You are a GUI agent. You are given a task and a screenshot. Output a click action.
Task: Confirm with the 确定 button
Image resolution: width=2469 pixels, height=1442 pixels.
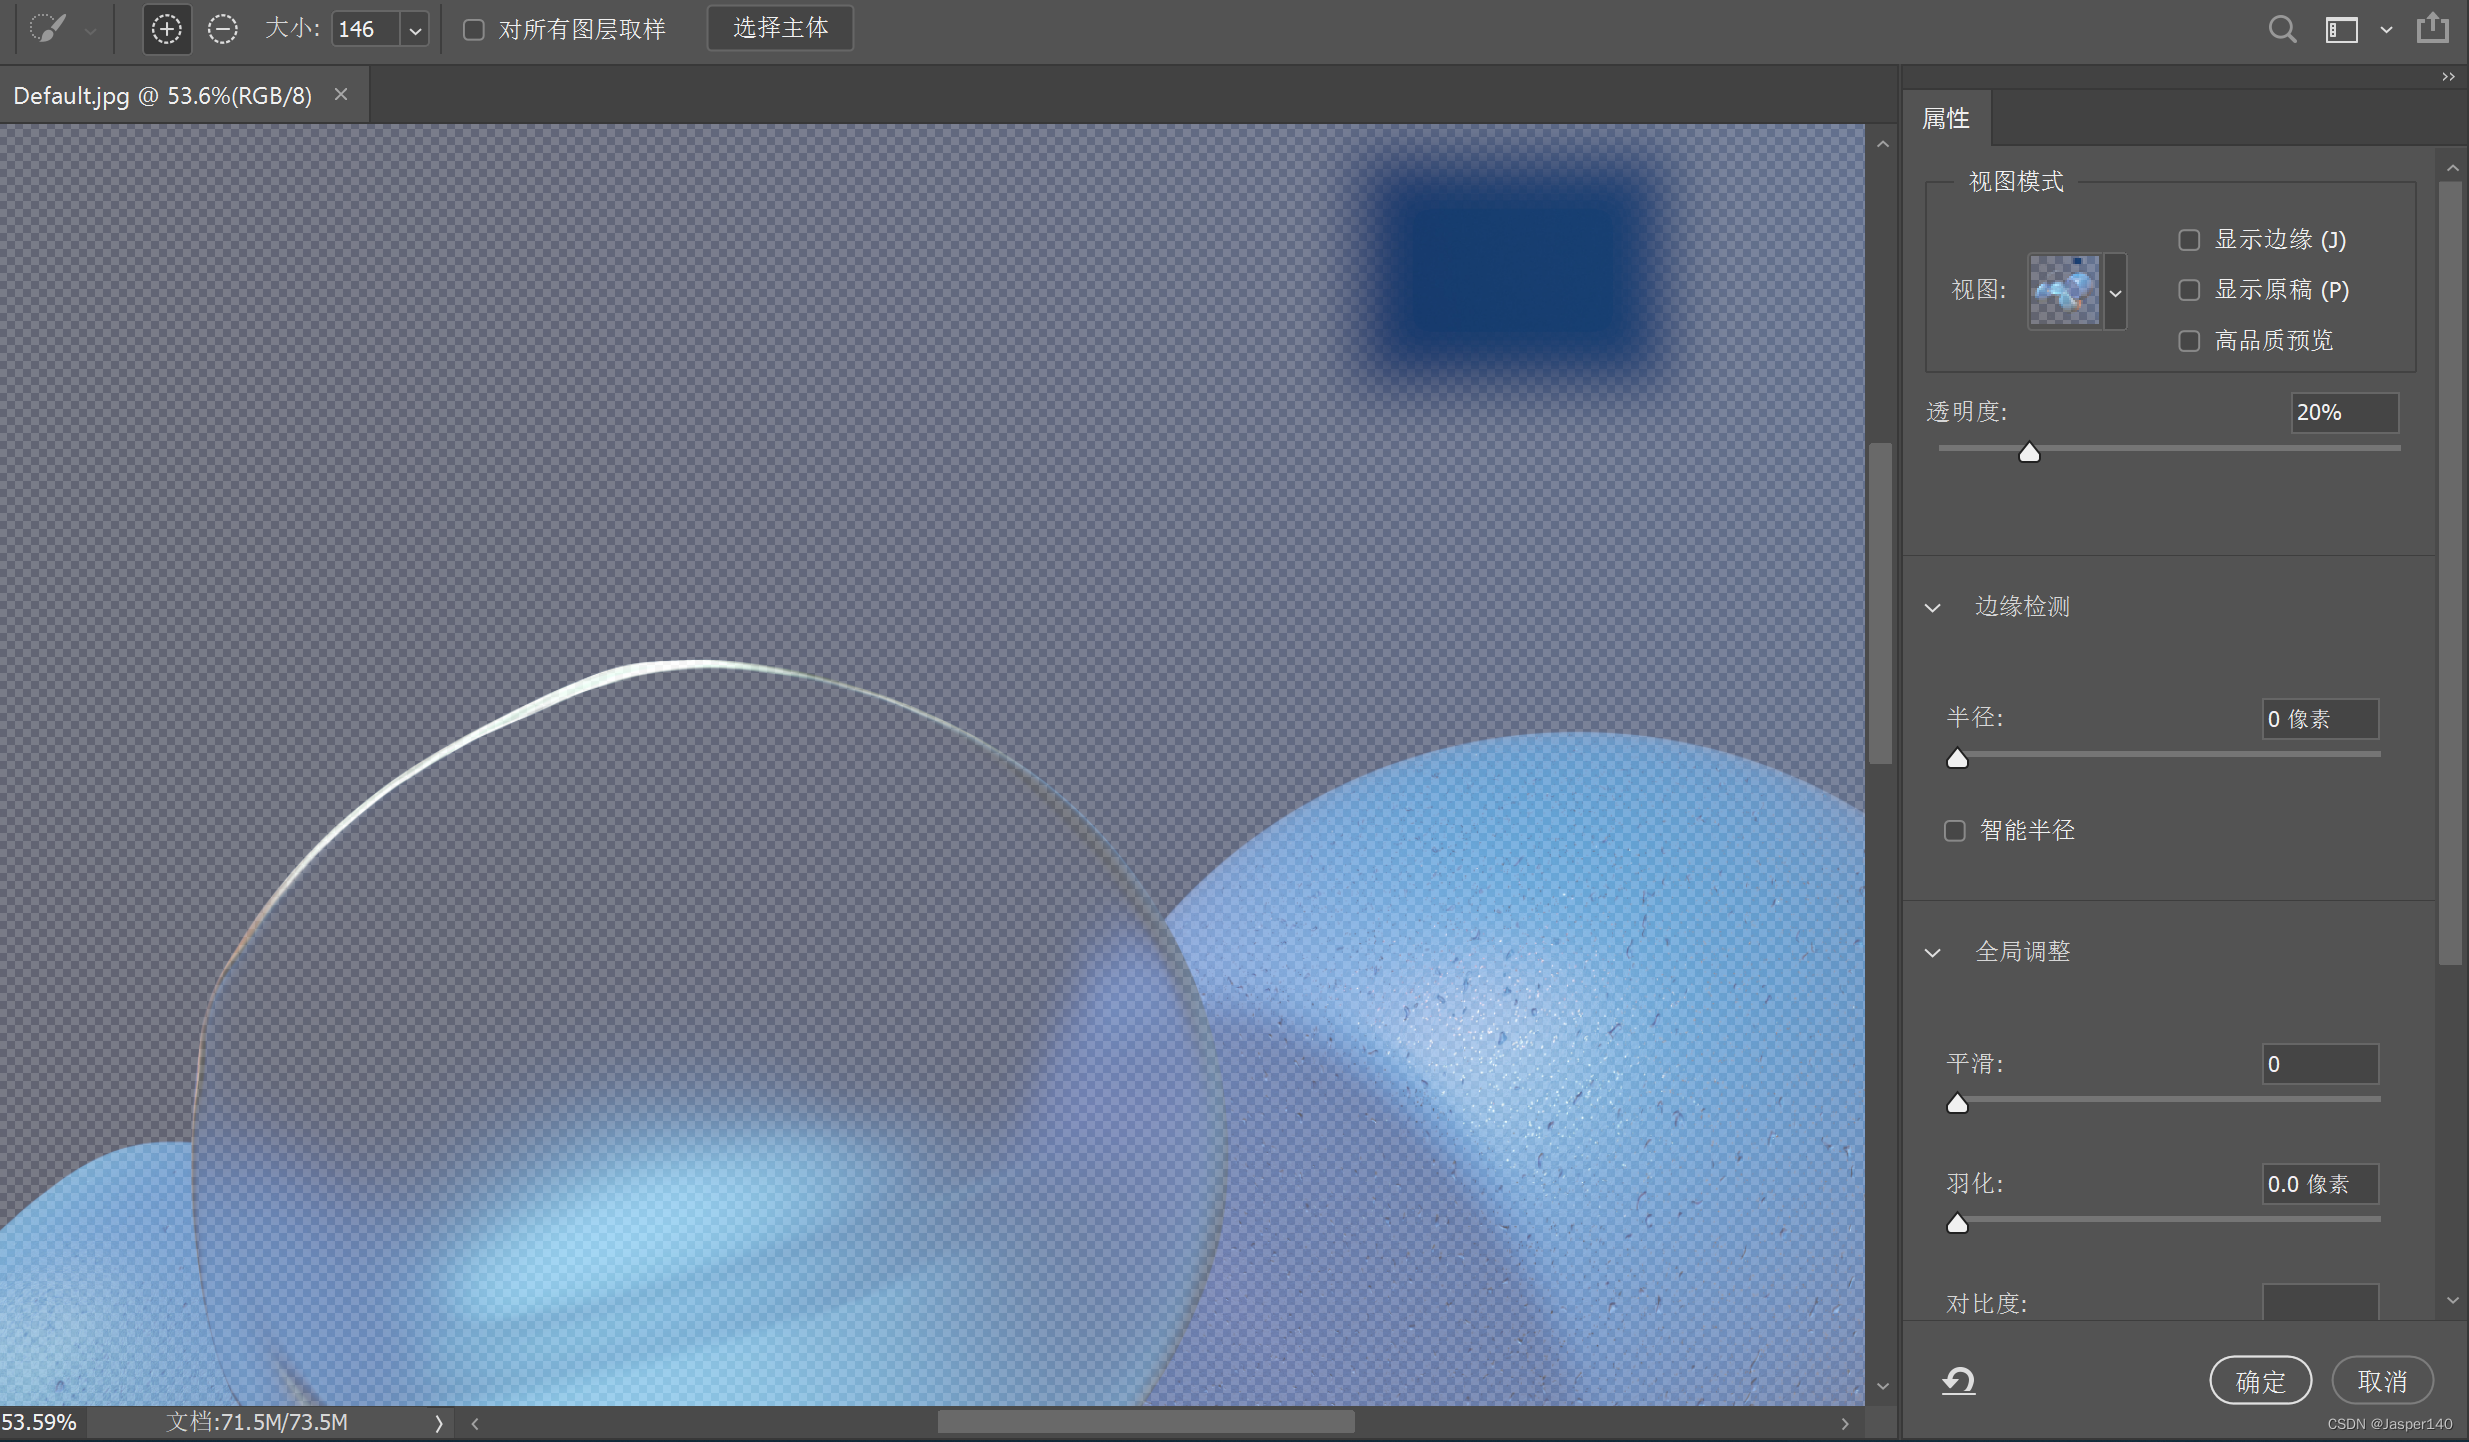point(2260,1381)
